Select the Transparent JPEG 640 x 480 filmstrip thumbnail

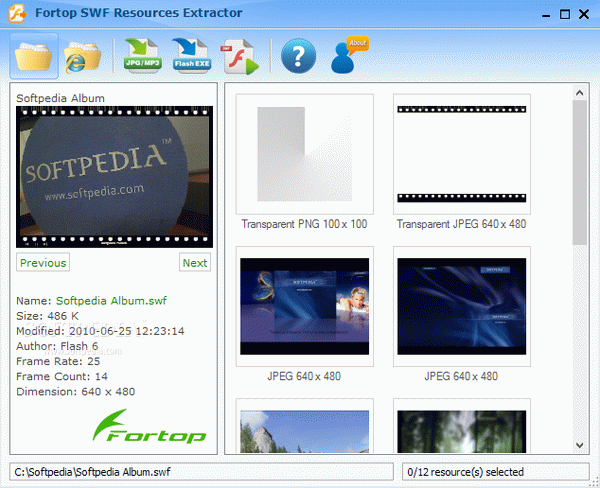[462, 154]
